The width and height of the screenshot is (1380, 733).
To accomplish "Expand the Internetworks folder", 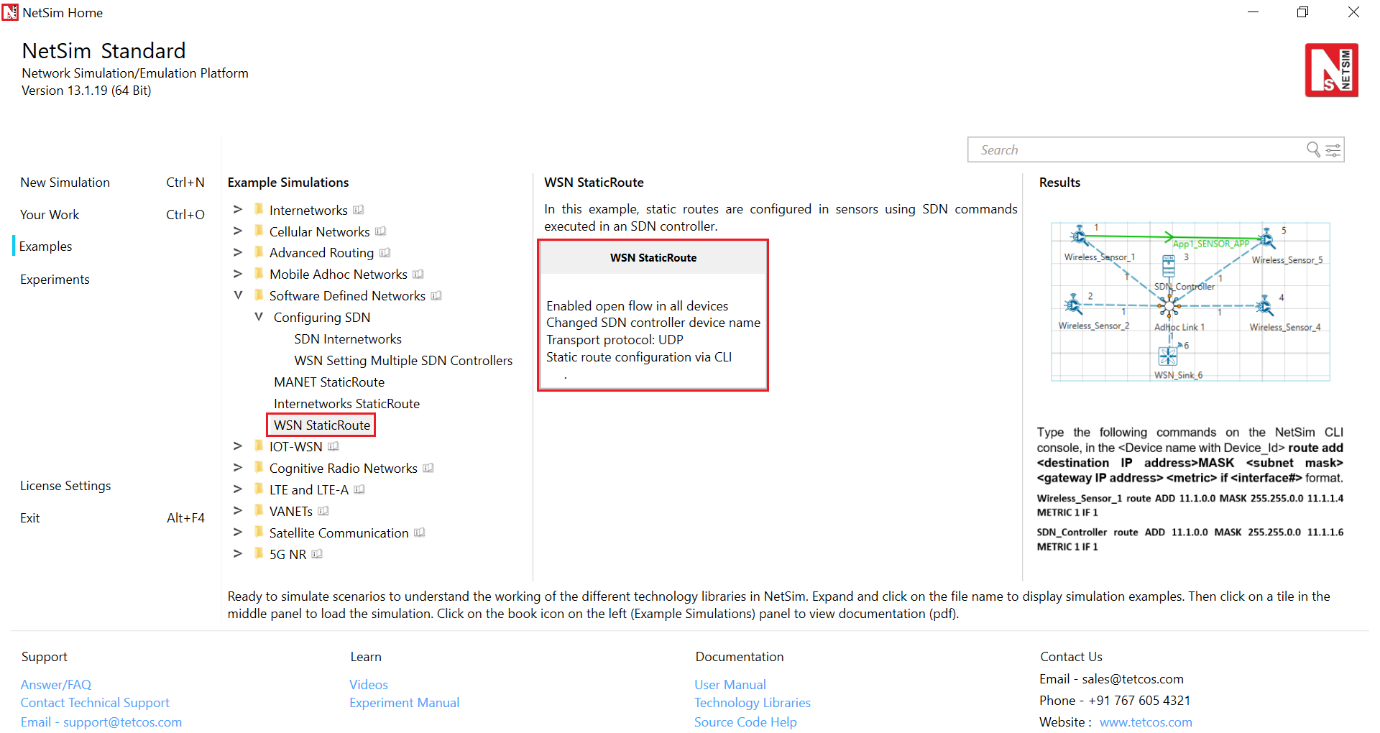I will 237,210.
